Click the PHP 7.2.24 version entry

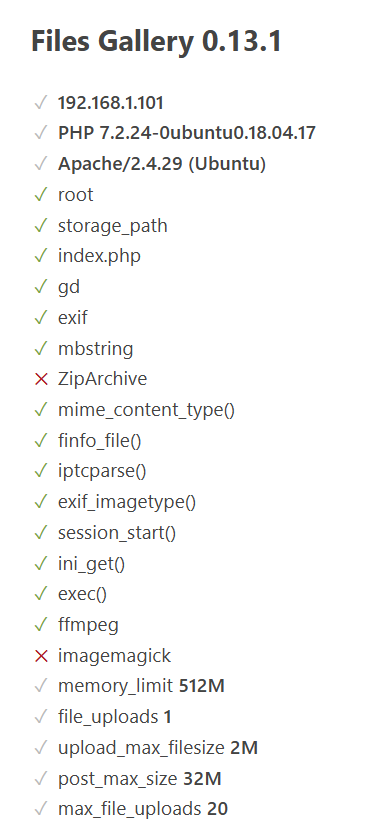click(x=187, y=133)
